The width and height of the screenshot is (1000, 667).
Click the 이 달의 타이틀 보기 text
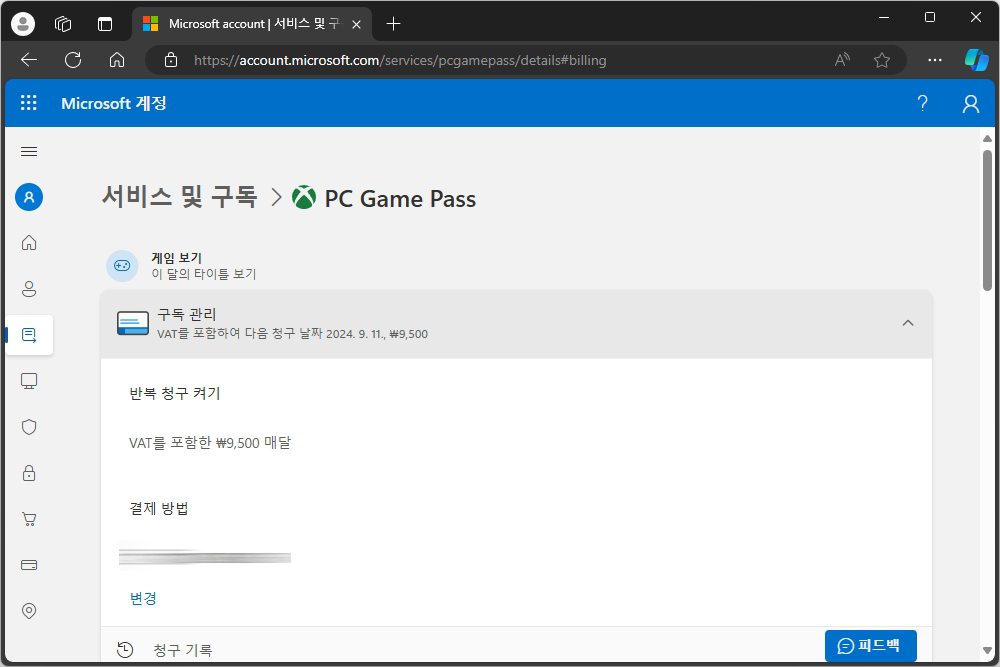[x=203, y=274]
